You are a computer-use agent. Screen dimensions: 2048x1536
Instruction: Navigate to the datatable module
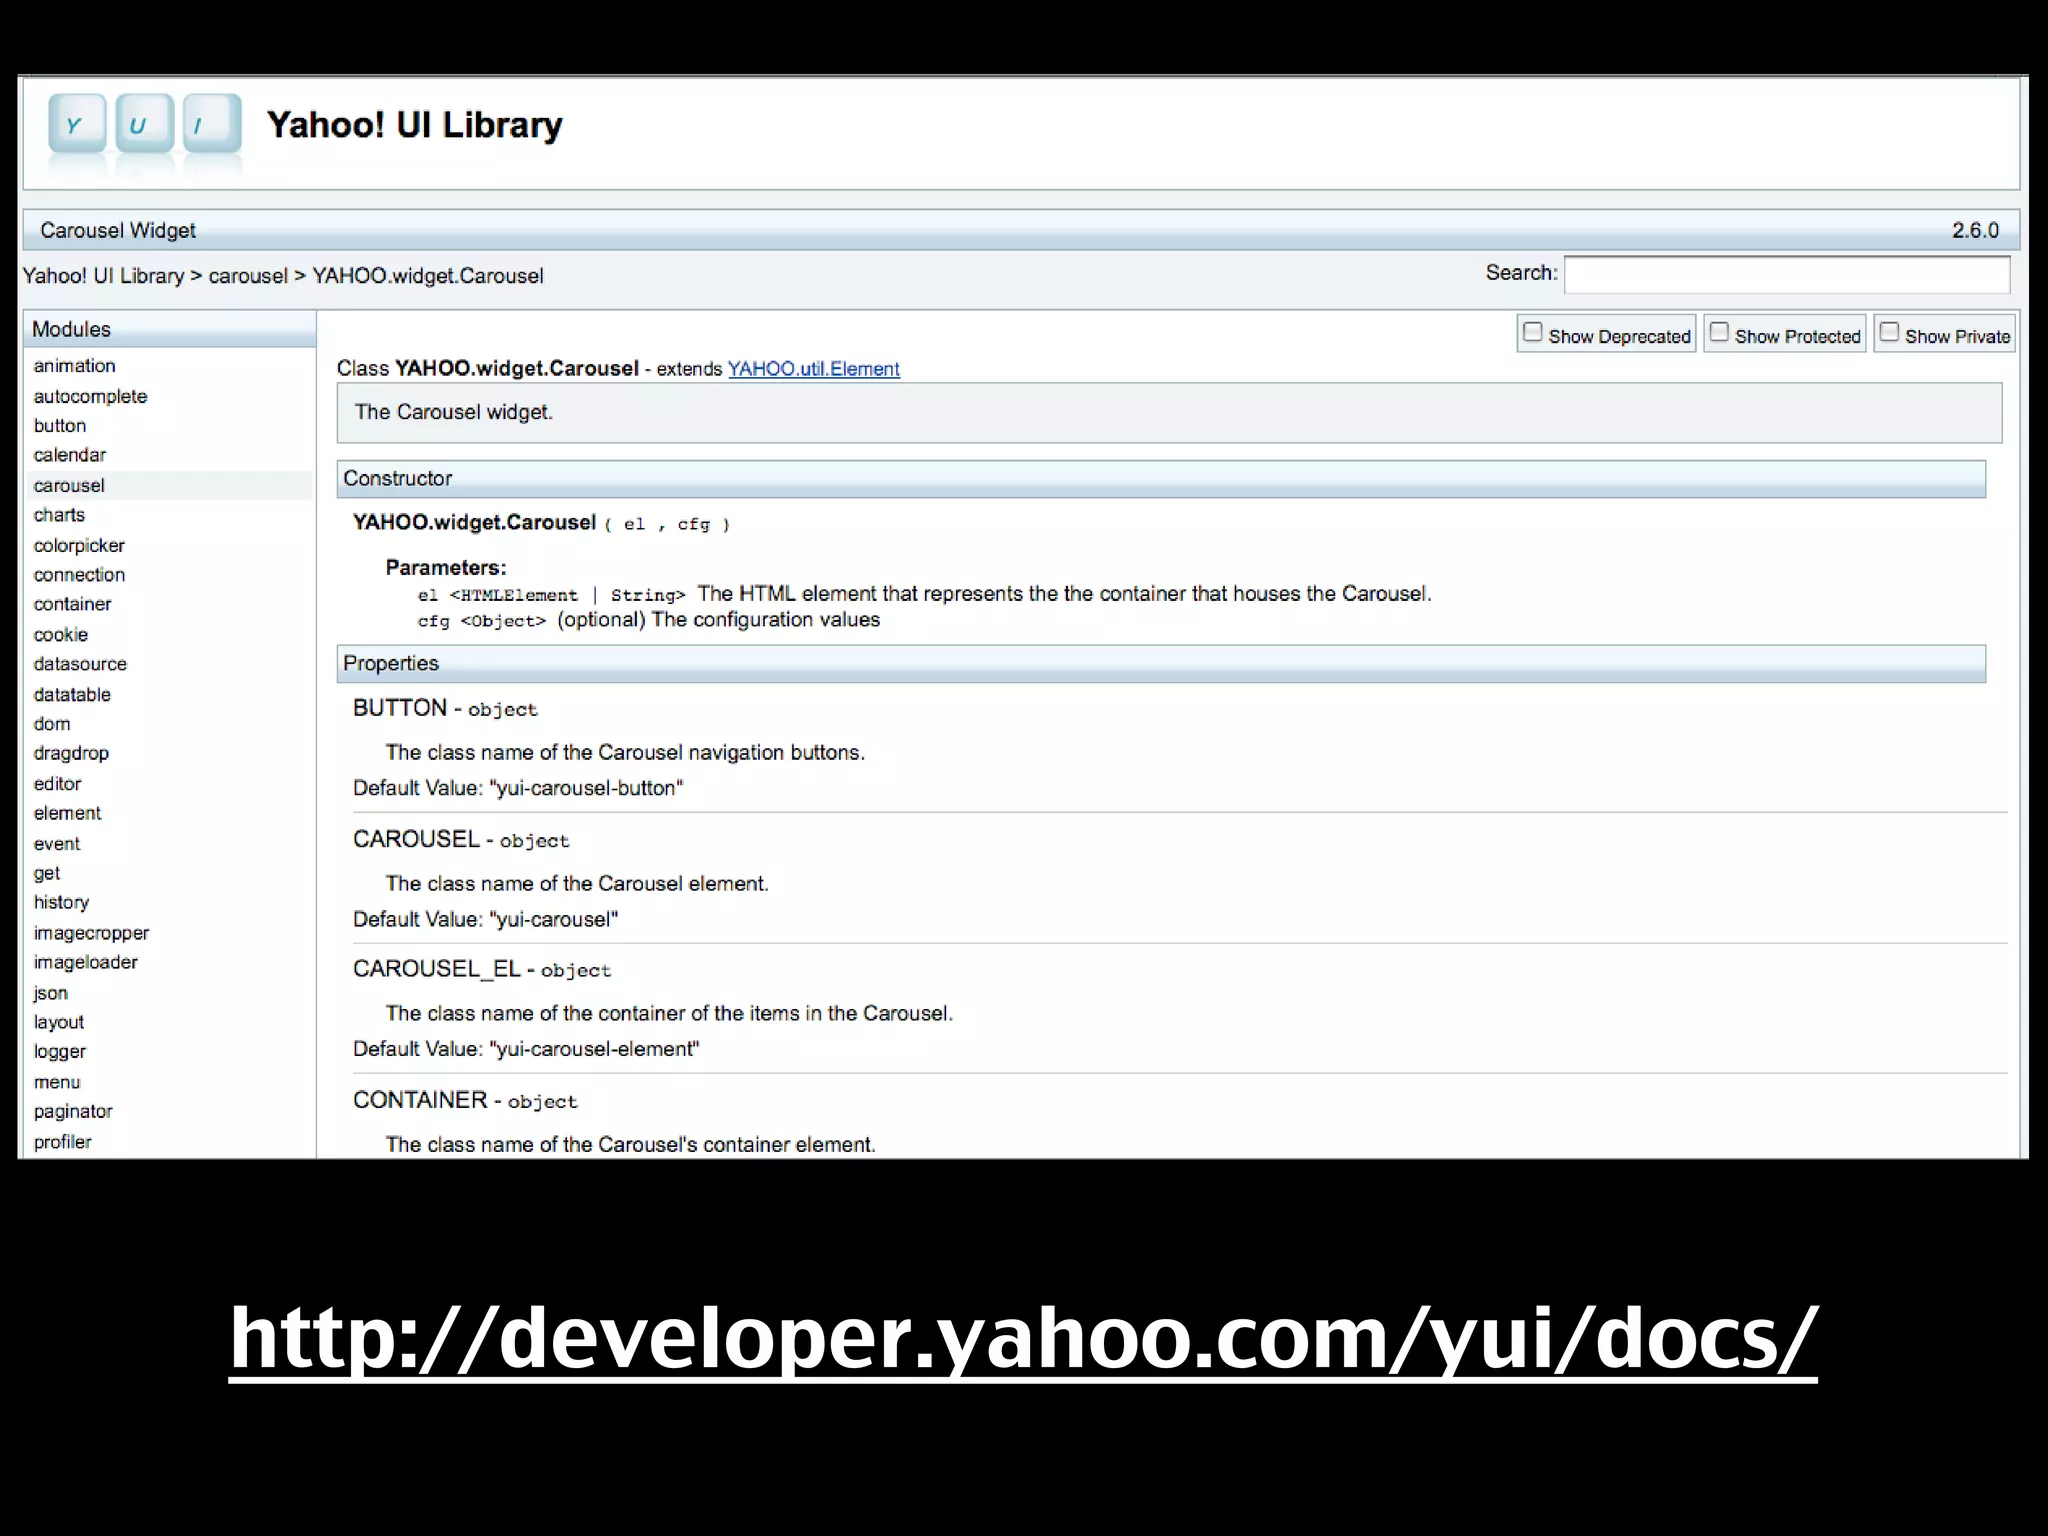click(x=72, y=694)
